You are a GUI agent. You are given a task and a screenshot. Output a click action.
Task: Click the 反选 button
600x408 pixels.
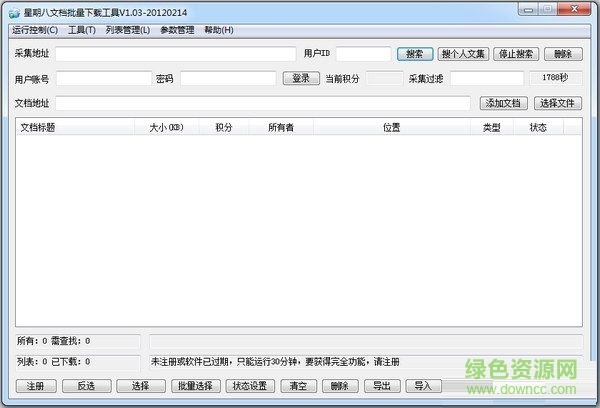[87, 386]
